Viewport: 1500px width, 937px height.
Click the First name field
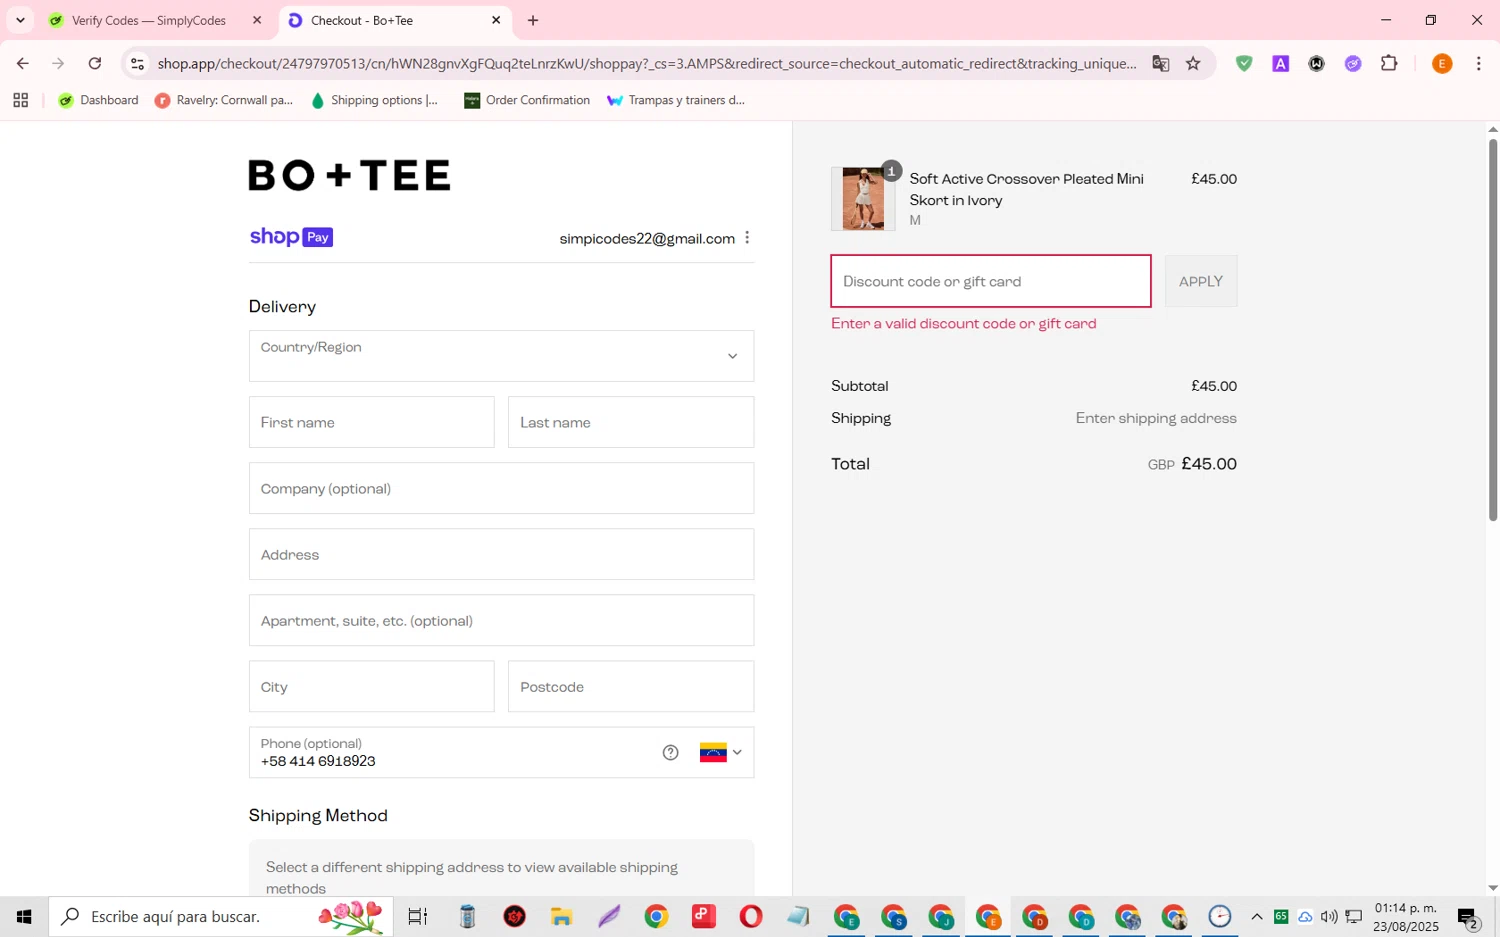[x=371, y=422]
